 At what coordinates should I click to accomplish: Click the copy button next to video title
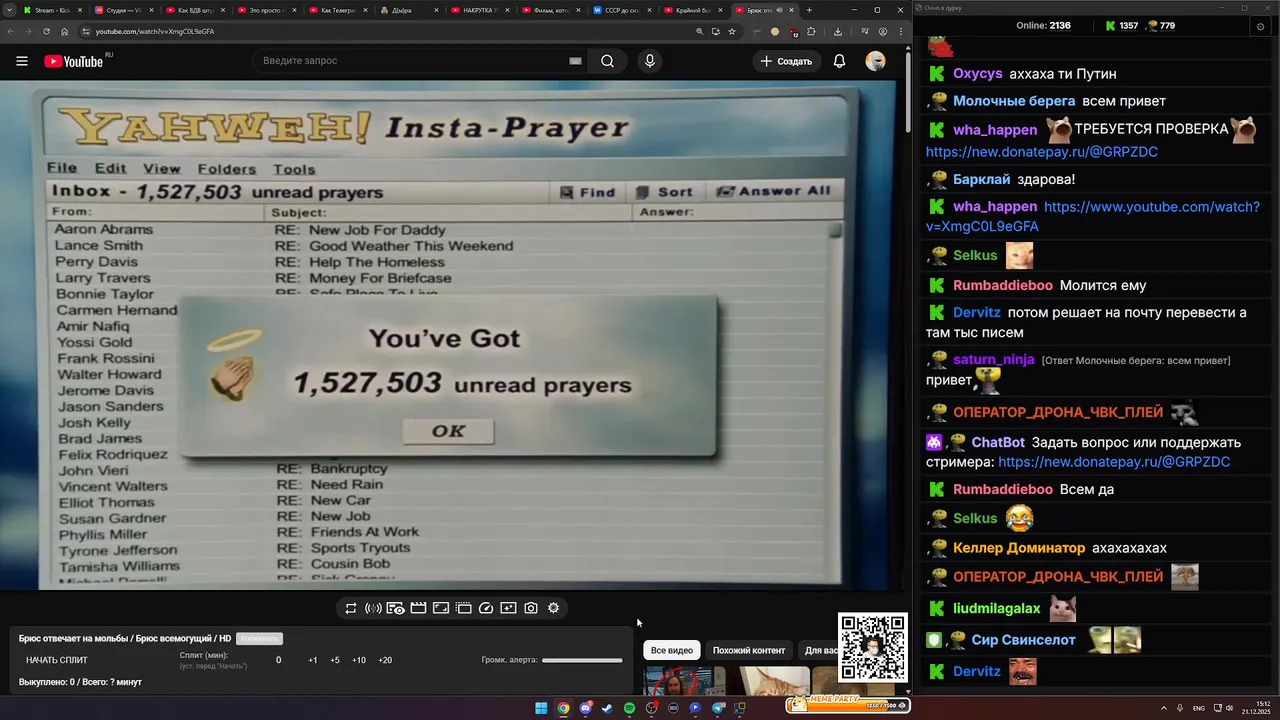259,638
